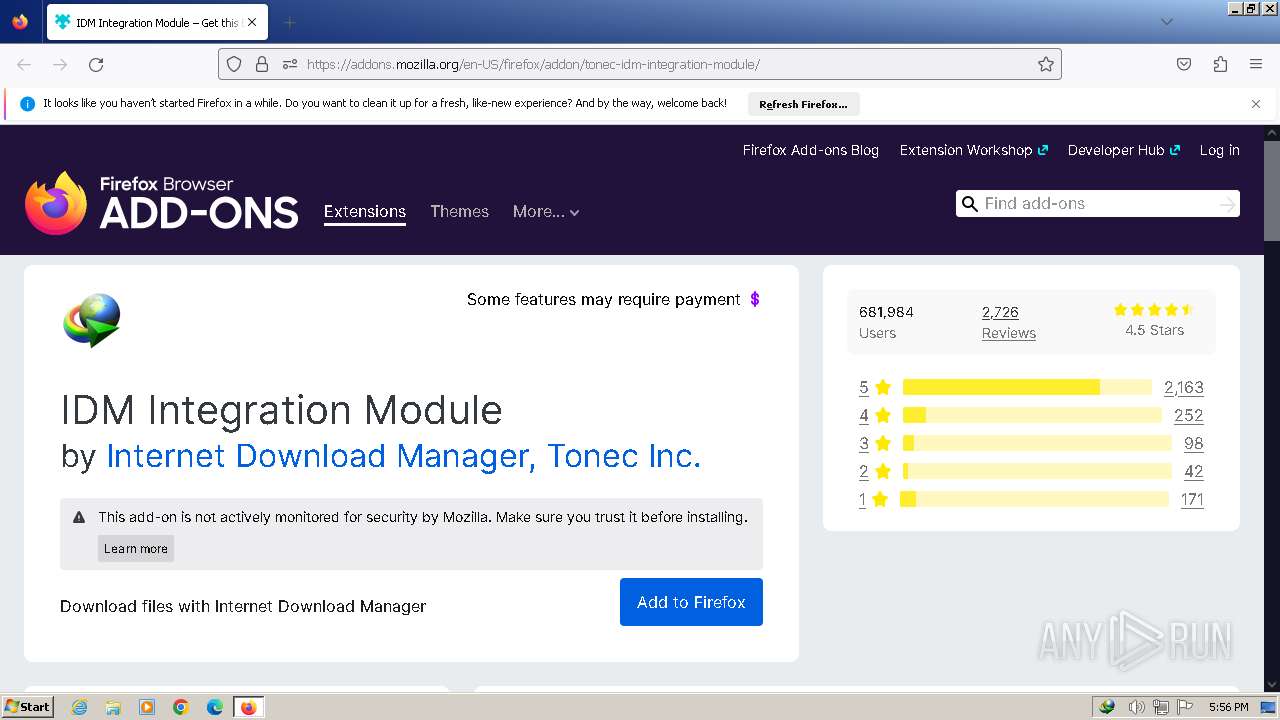Click the IDM add-on globe icon

point(92,320)
